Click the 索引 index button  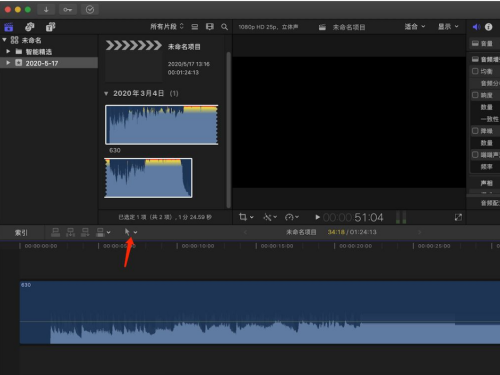coord(21,232)
